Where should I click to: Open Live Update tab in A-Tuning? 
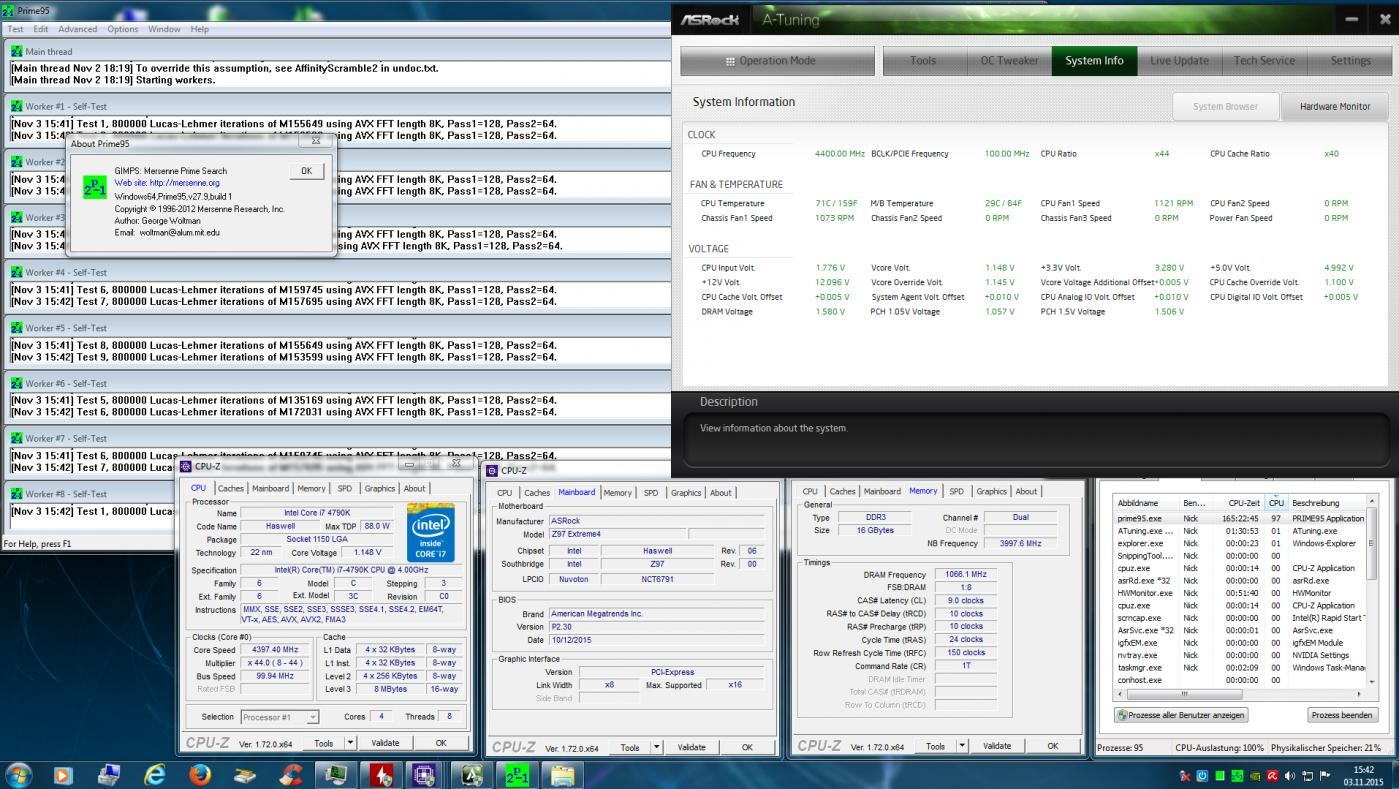click(1179, 61)
